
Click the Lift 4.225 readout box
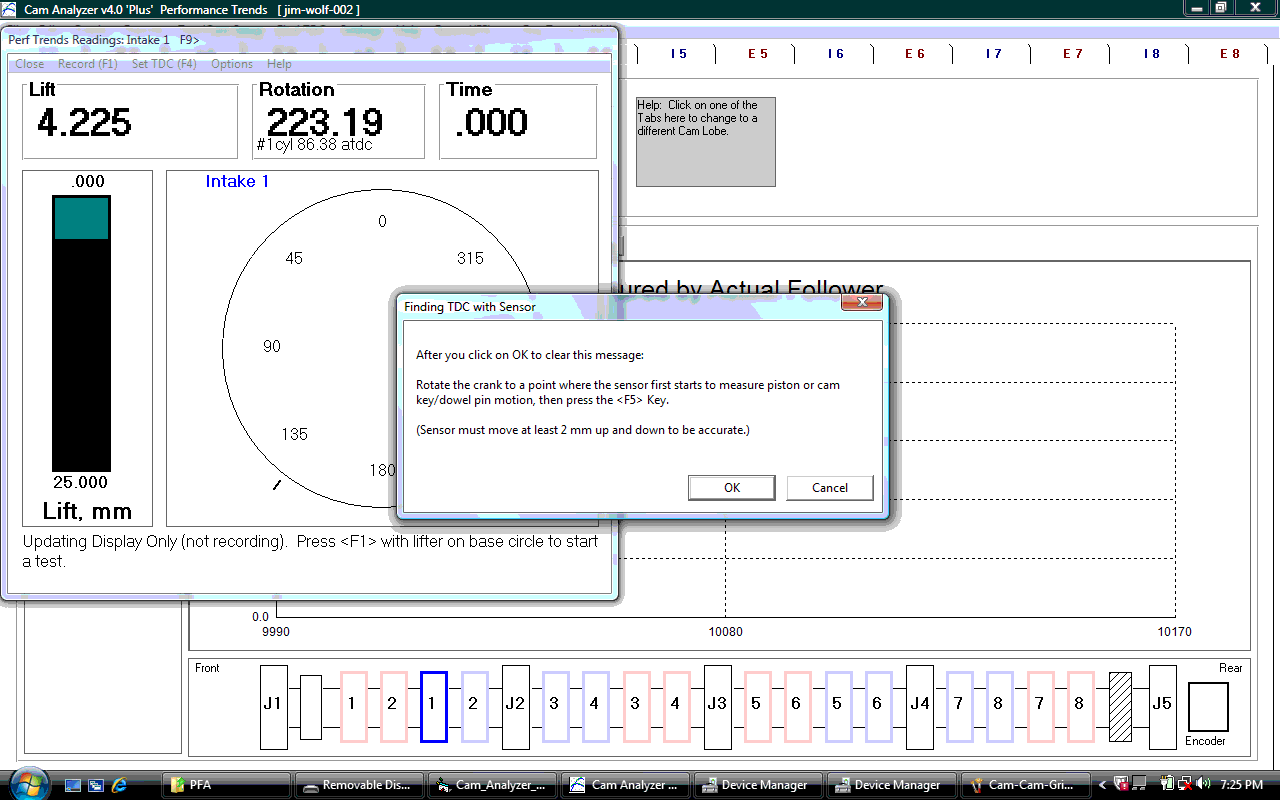[130, 121]
